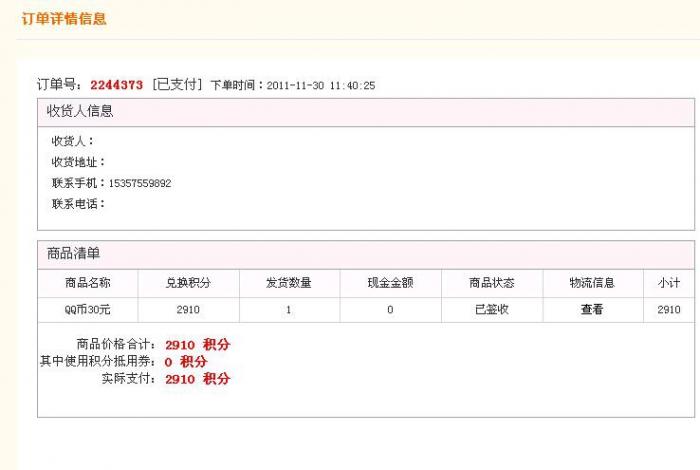Click the 联系手机： label
Viewport: 700px width, 470px height.
click(79, 183)
